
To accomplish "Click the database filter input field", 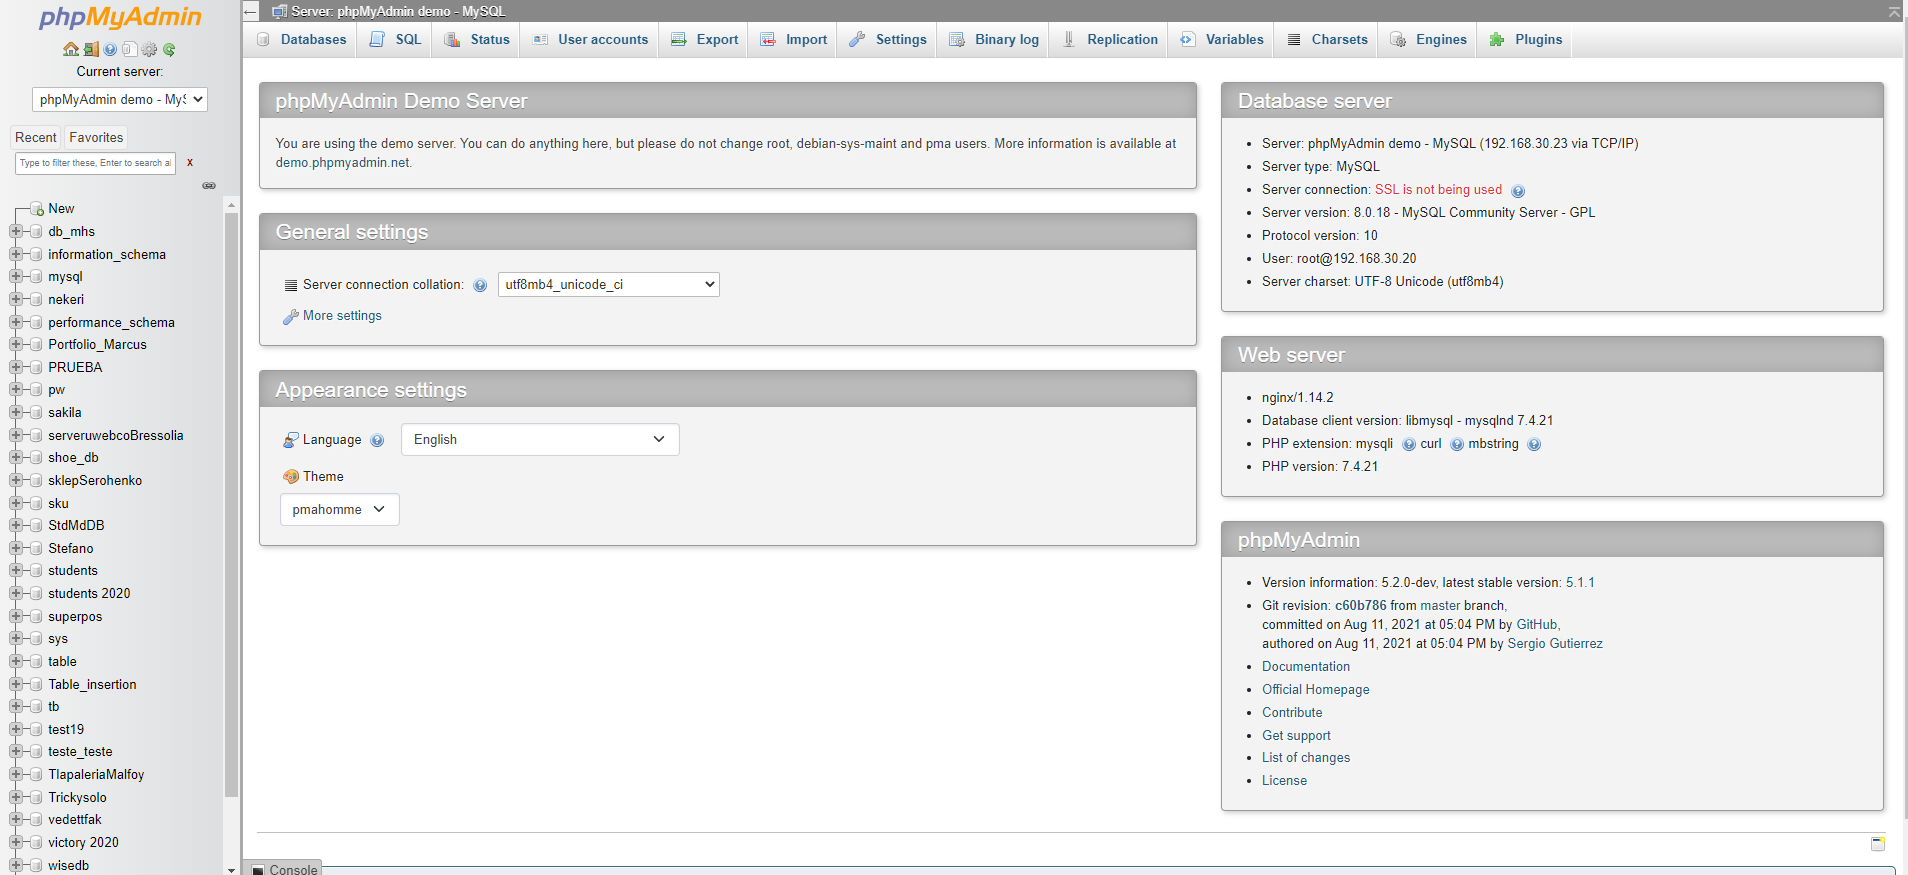I will point(95,163).
